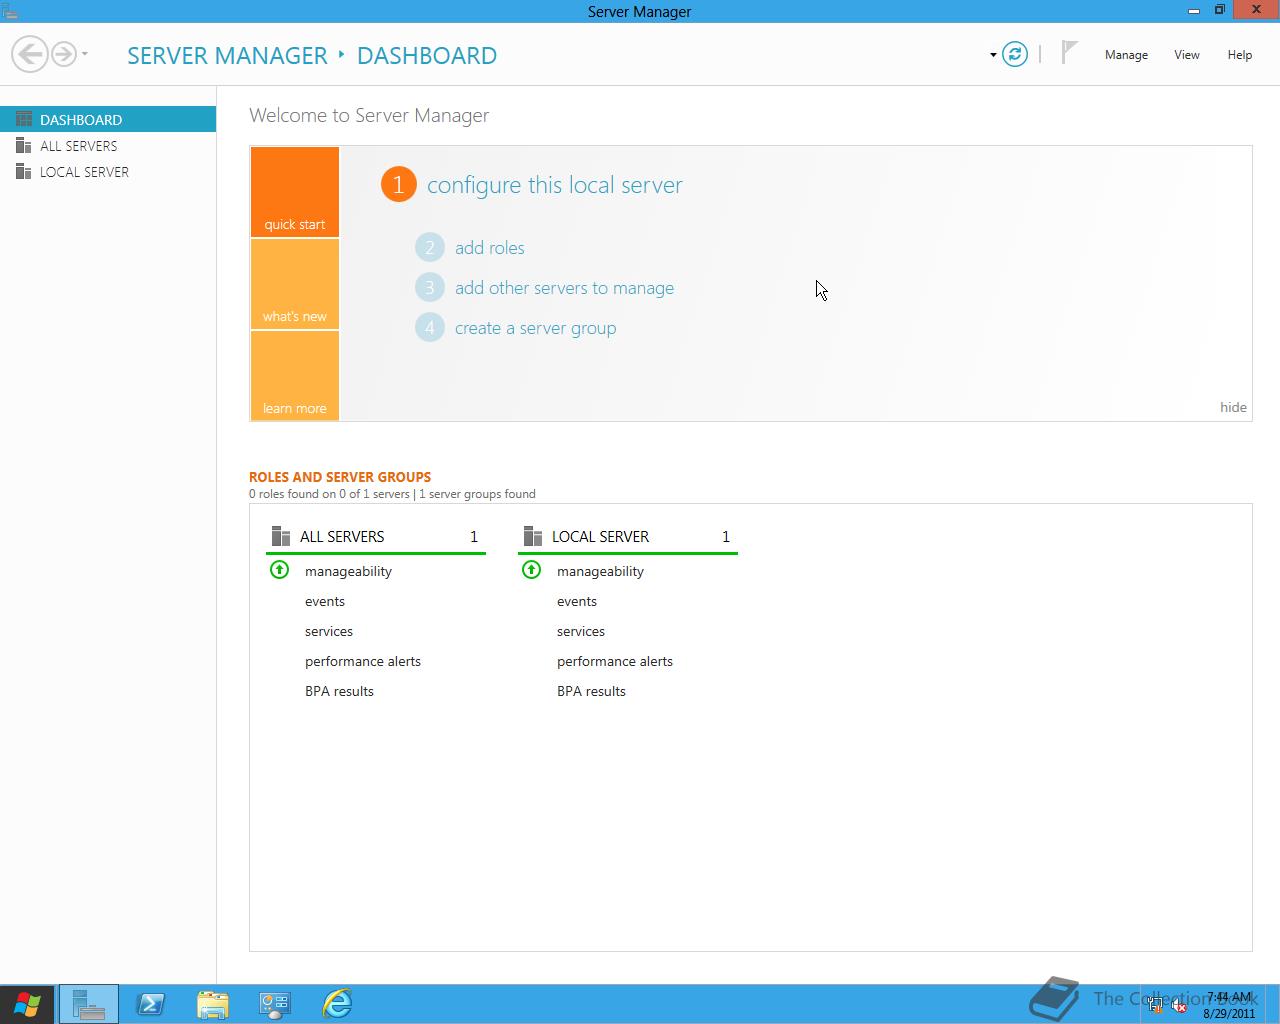Open the Manage menu

1126,55
